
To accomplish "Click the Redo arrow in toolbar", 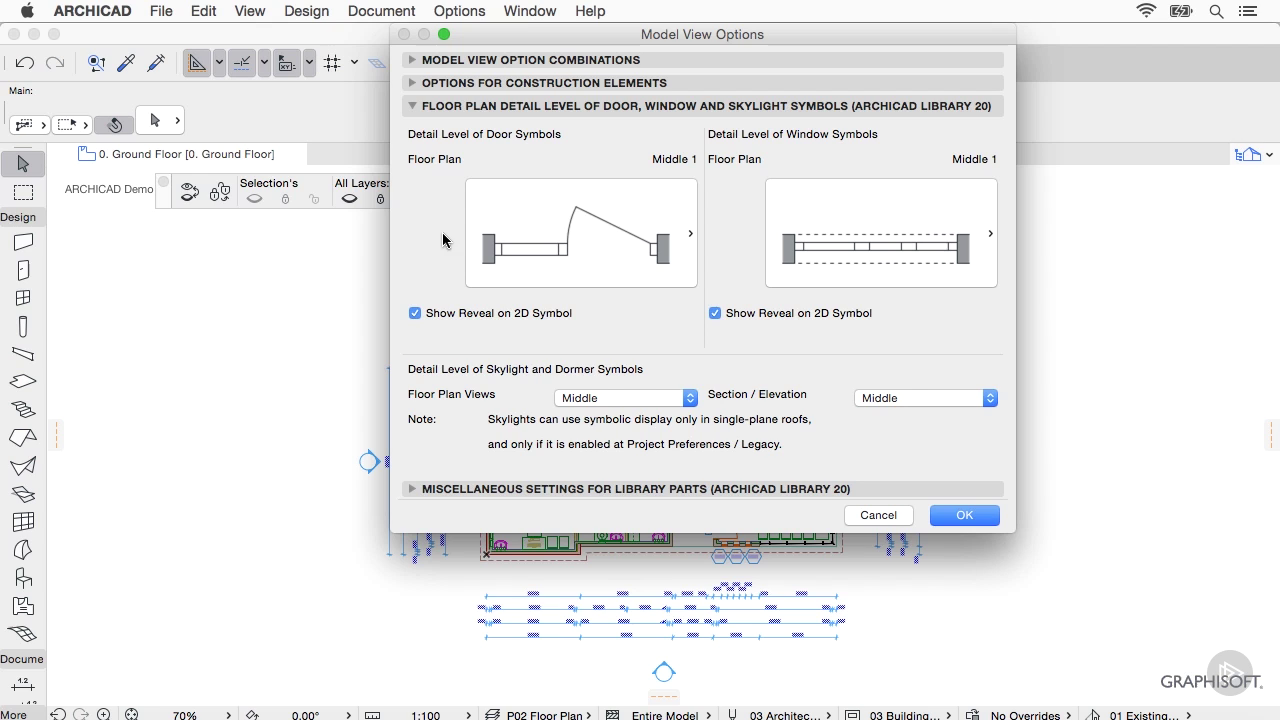I will (x=55, y=63).
